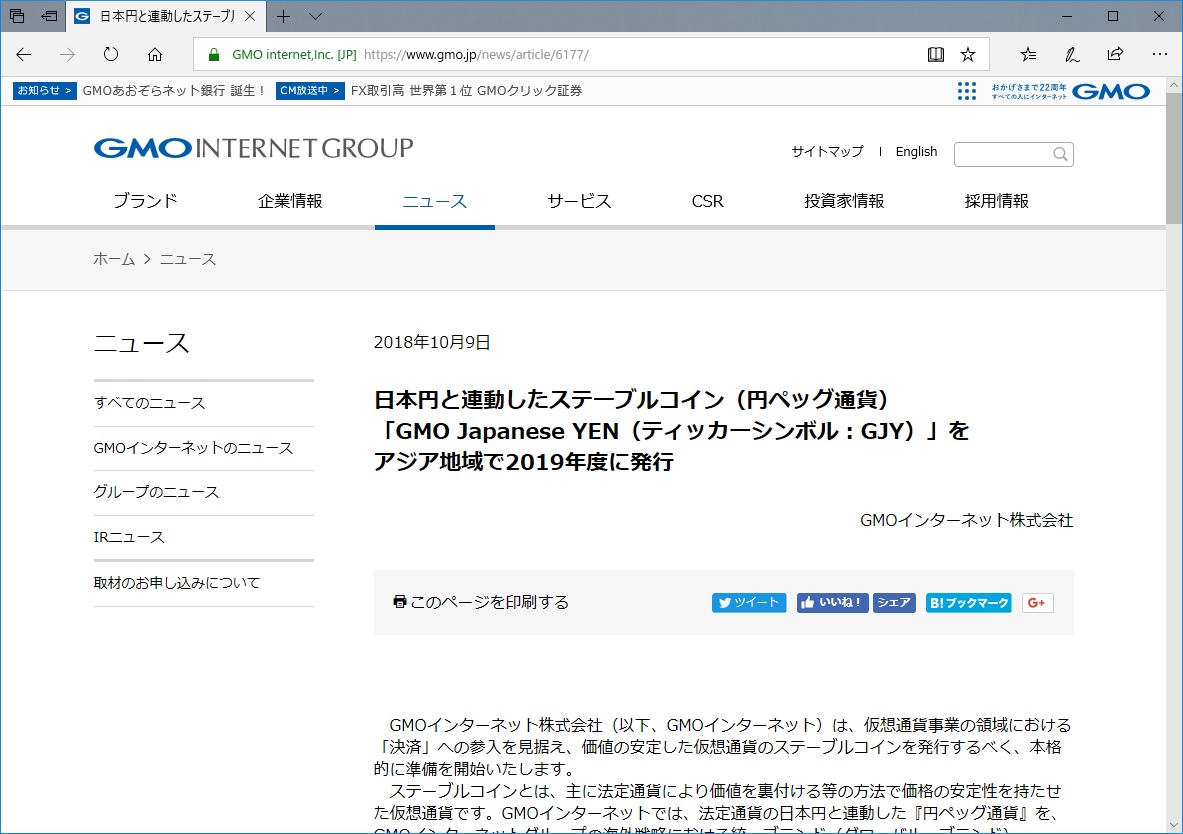Open the English language link
1183x834 pixels.
[x=916, y=151]
